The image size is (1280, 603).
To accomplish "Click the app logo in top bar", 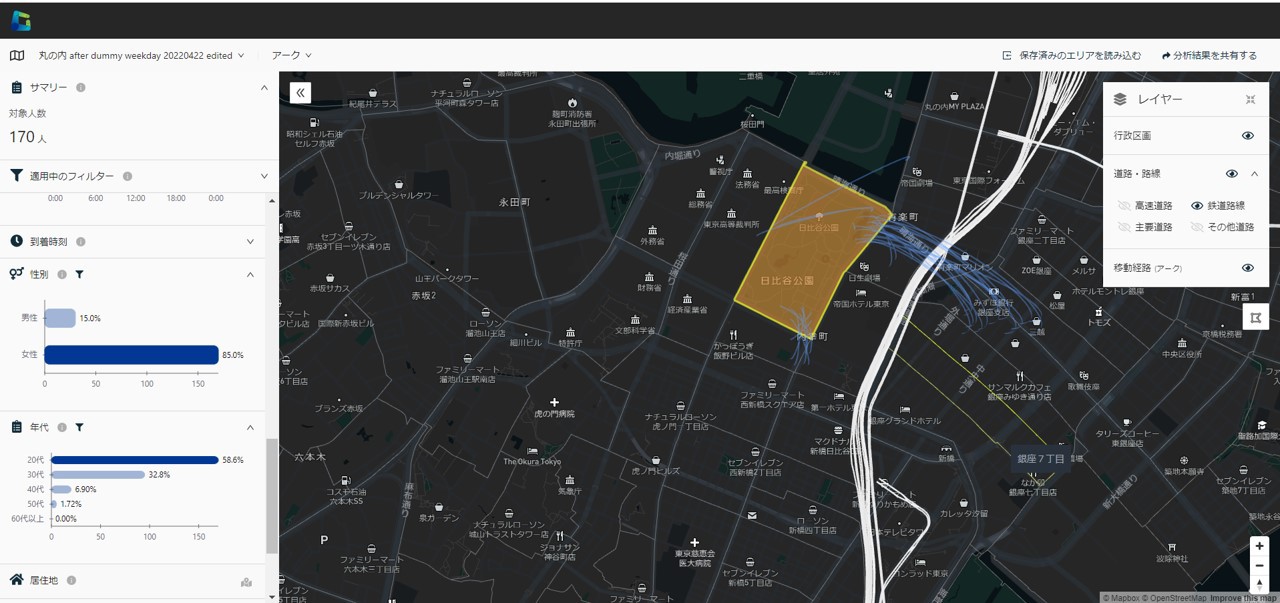I will (20, 20).
